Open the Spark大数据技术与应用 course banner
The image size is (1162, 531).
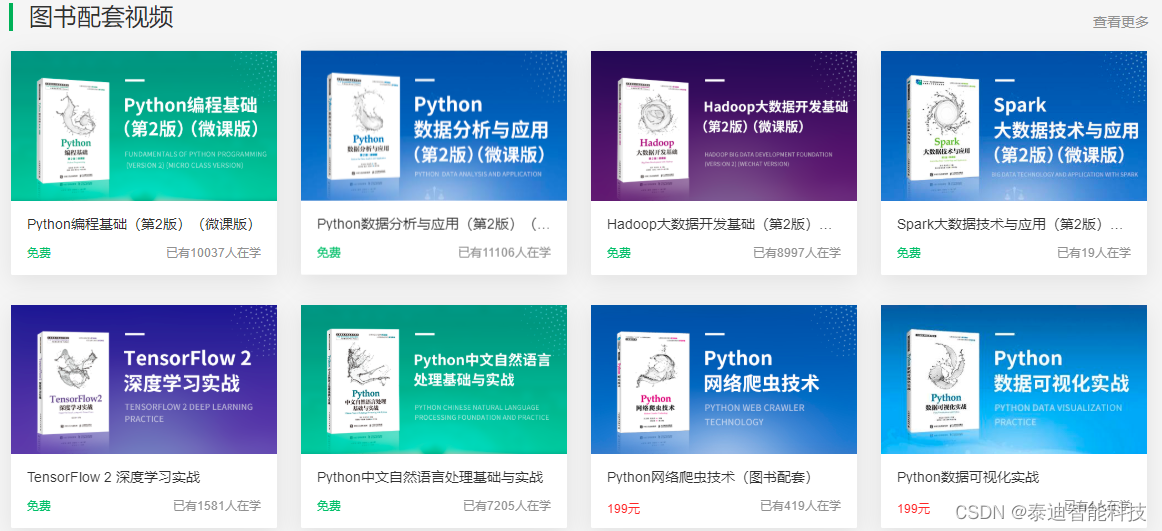[x=1014, y=126]
